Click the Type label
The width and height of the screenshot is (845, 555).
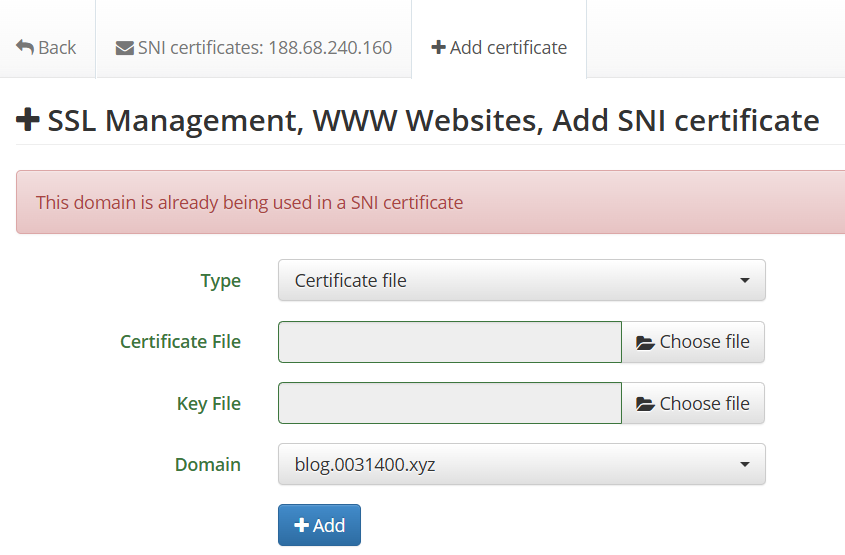[220, 281]
